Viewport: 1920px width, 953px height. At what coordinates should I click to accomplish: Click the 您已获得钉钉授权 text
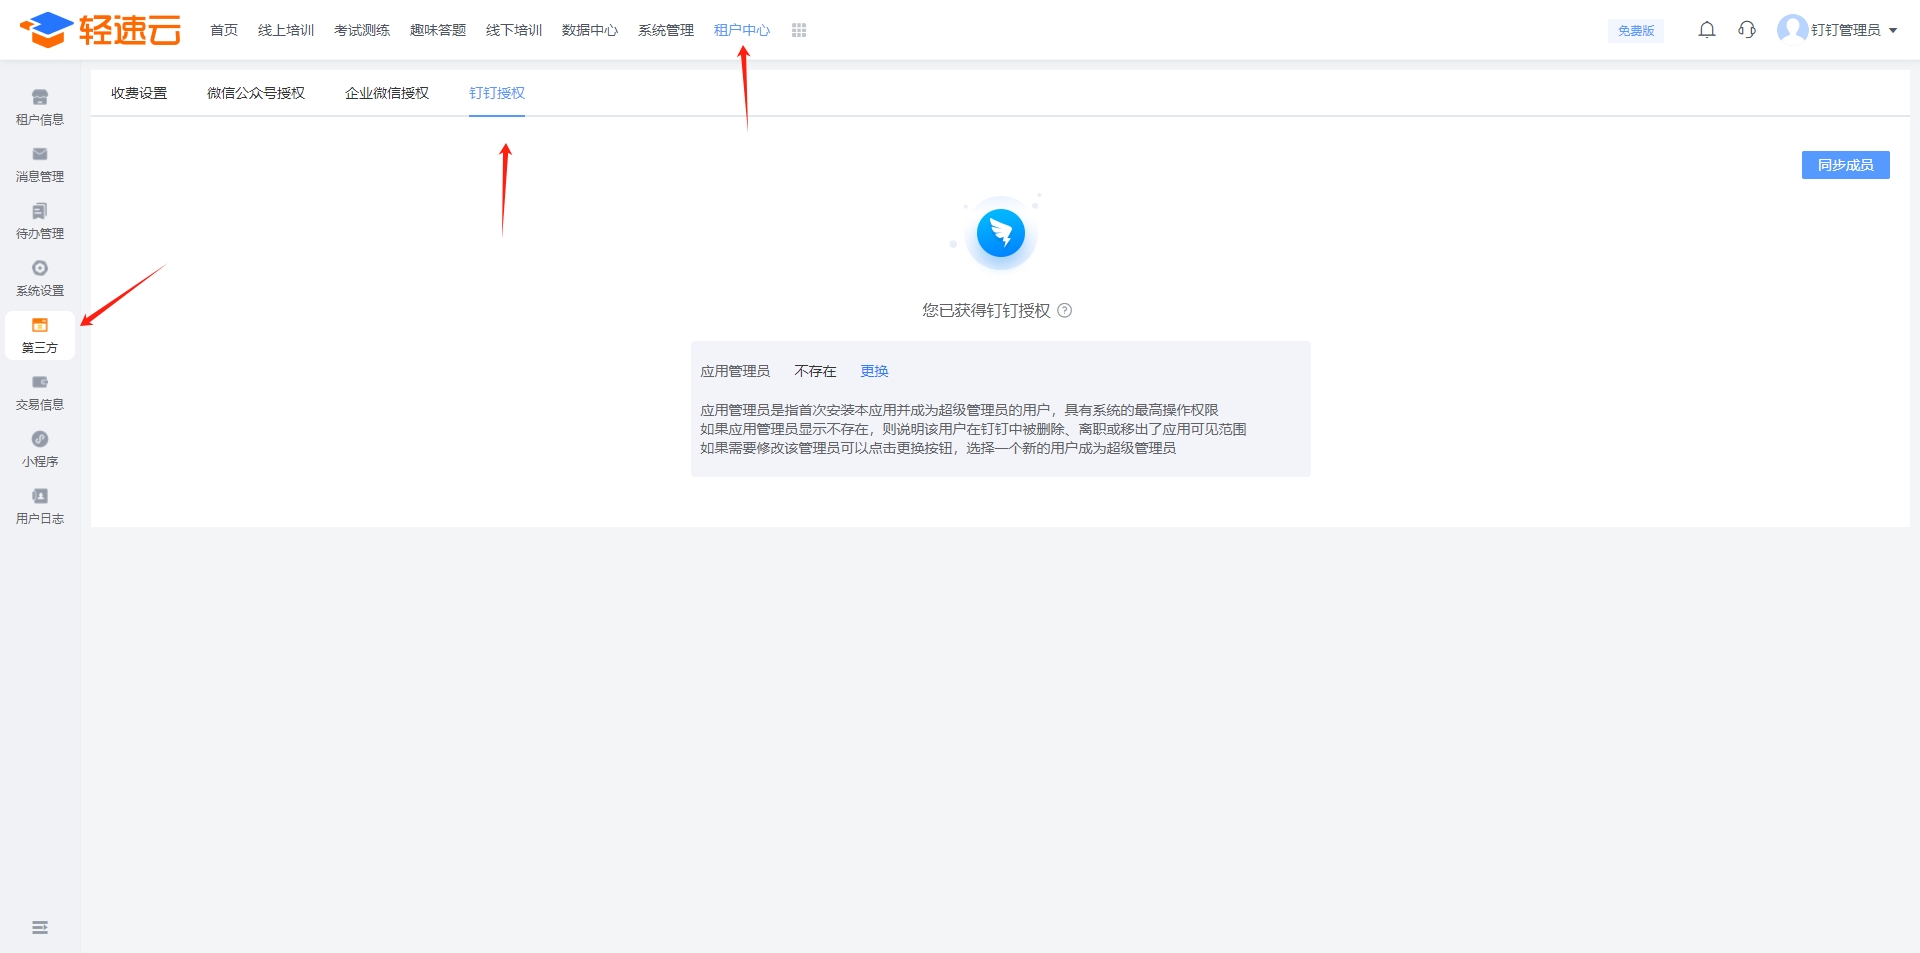(x=986, y=311)
